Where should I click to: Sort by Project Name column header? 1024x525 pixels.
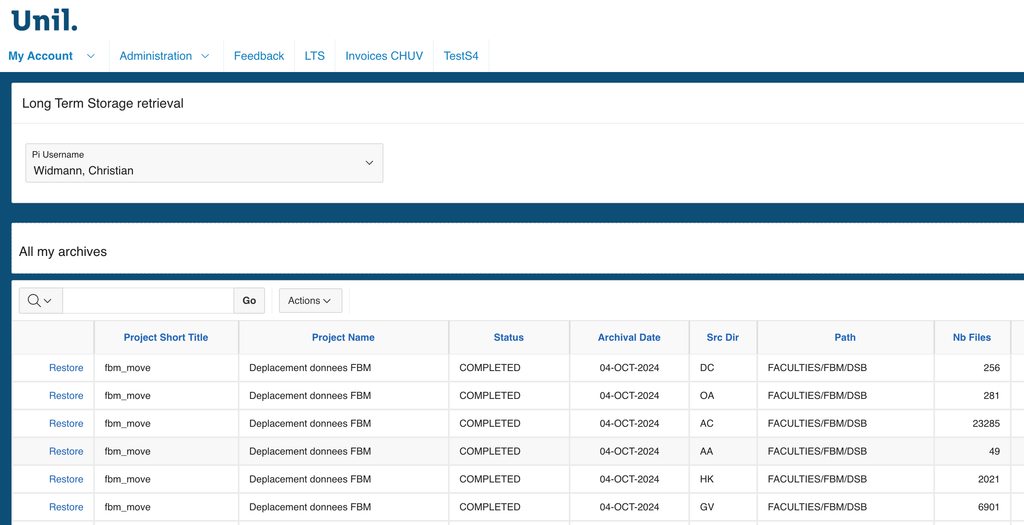tap(344, 338)
